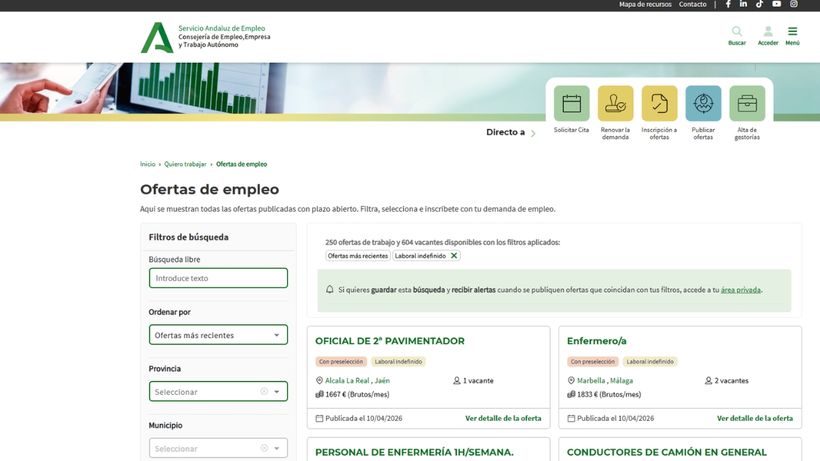
Task: Expand the Municipio select dropdown
Action: [218, 448]
